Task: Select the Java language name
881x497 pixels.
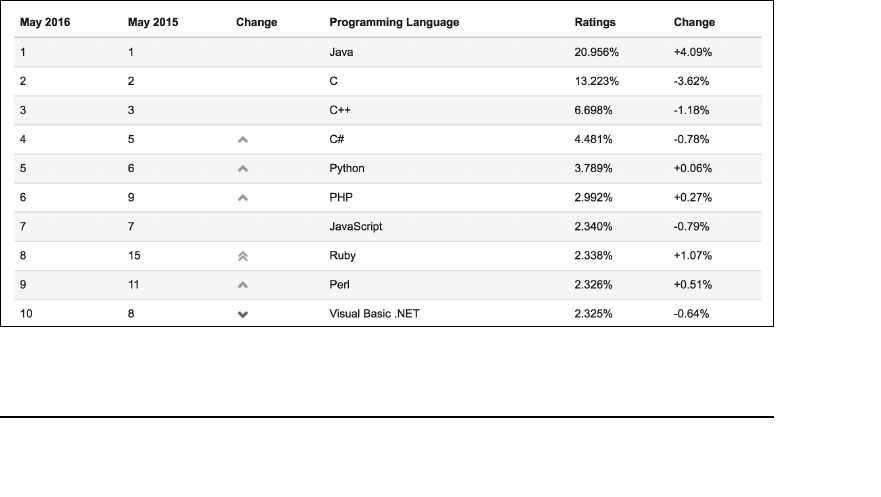Action: tap(341, 52)
